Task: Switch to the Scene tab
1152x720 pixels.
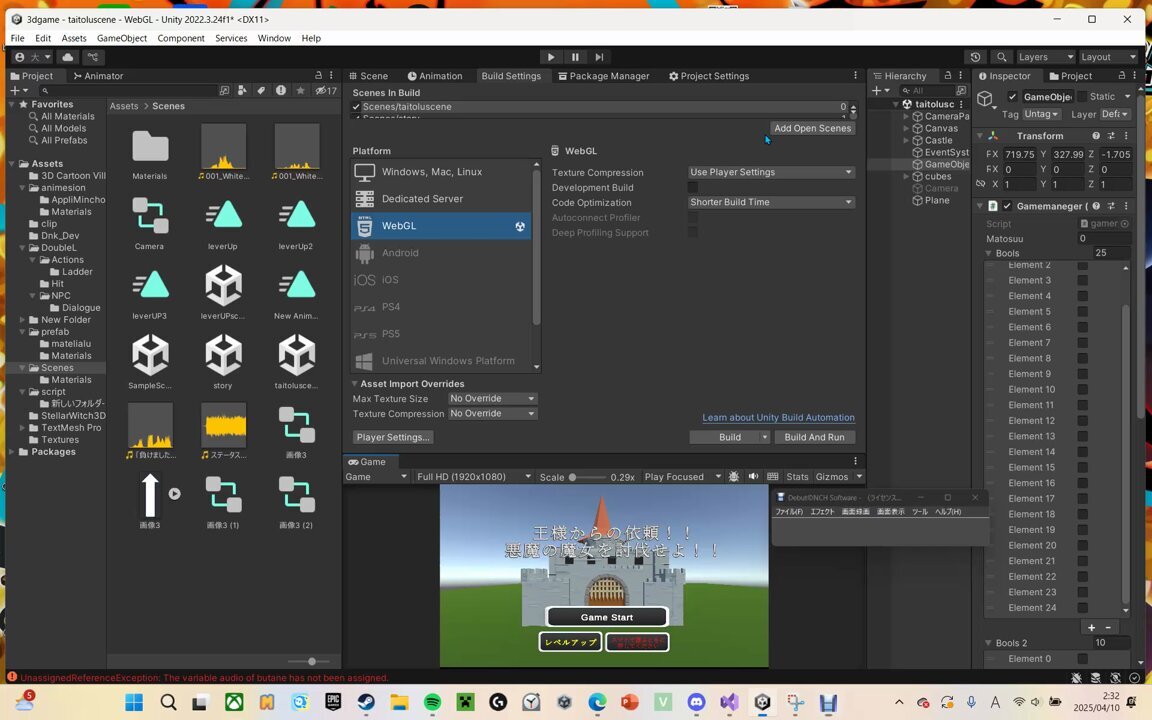Action: pyautogui.click(x=369, y=76)
